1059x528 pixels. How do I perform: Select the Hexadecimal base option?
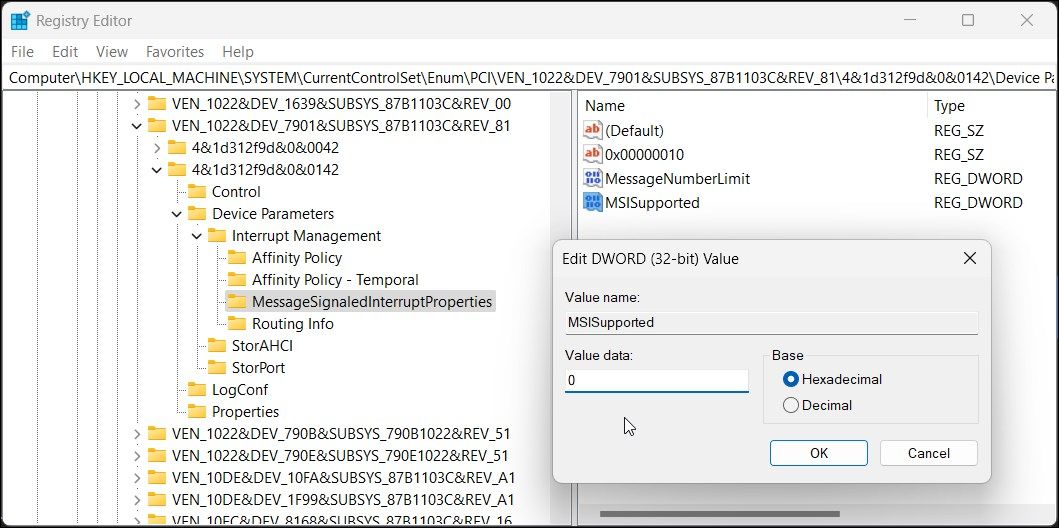(x=792, y=379)
